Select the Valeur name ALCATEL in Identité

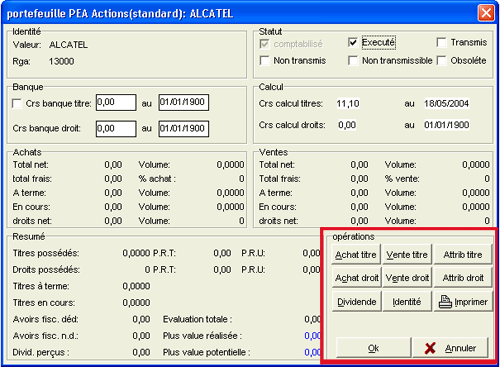[x=68, y=45]
